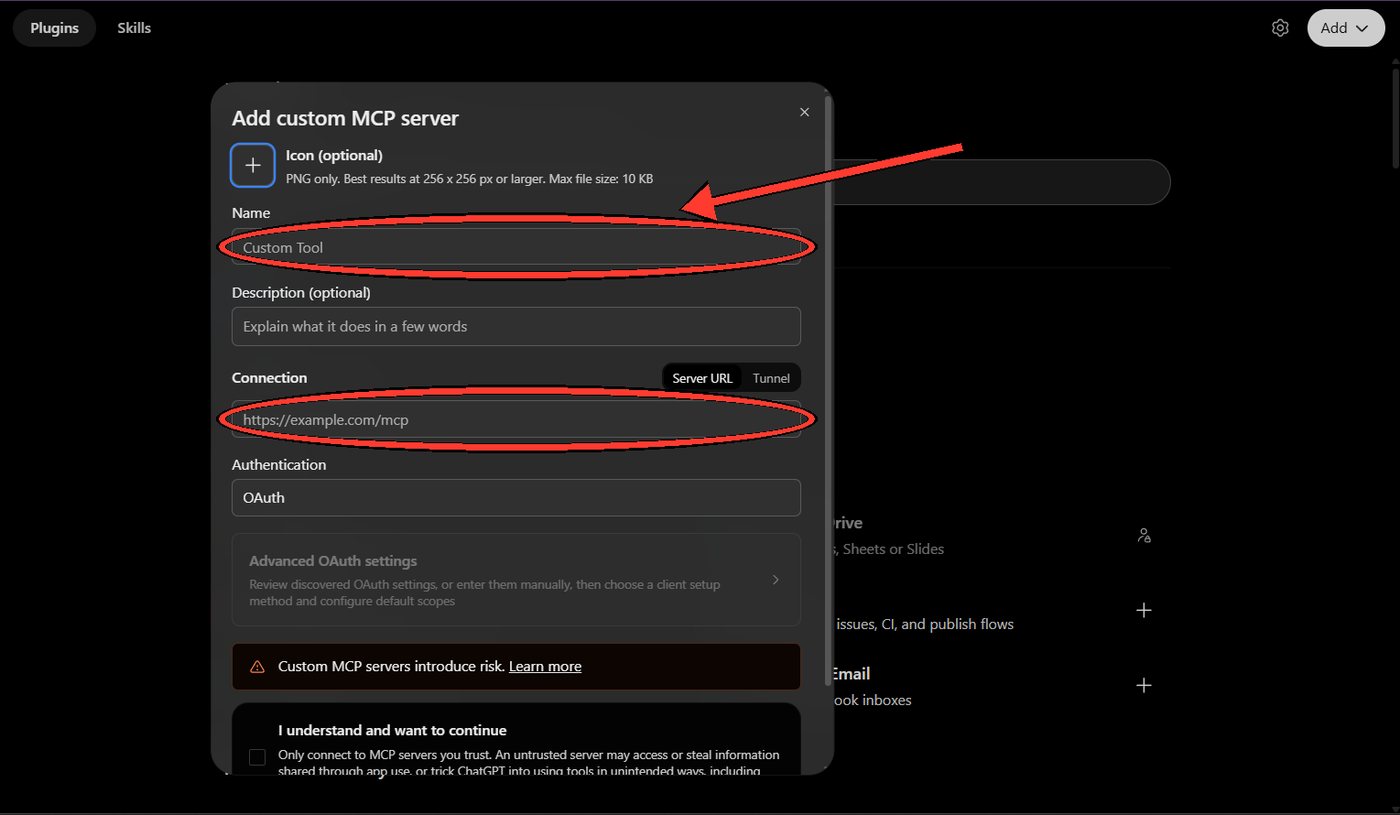The width and height of the screenshot is (1400, 815).
Task: Click the plus icon on the Email row
Action: tap(1144, 685)
